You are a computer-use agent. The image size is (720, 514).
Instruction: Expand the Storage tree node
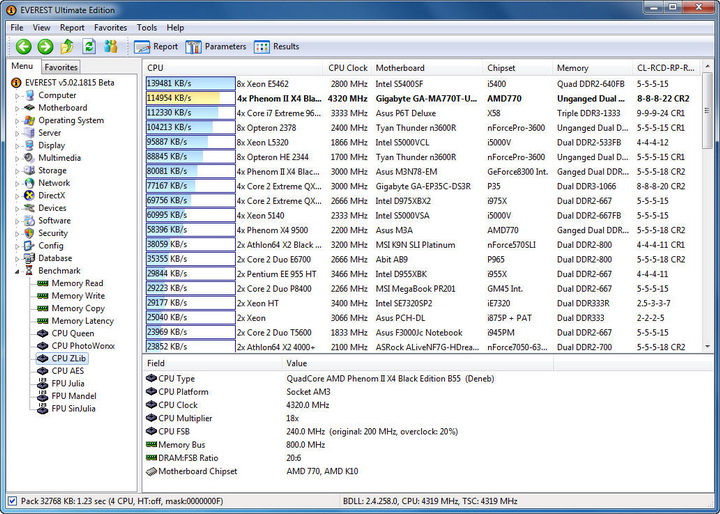[x=17, y=171]
